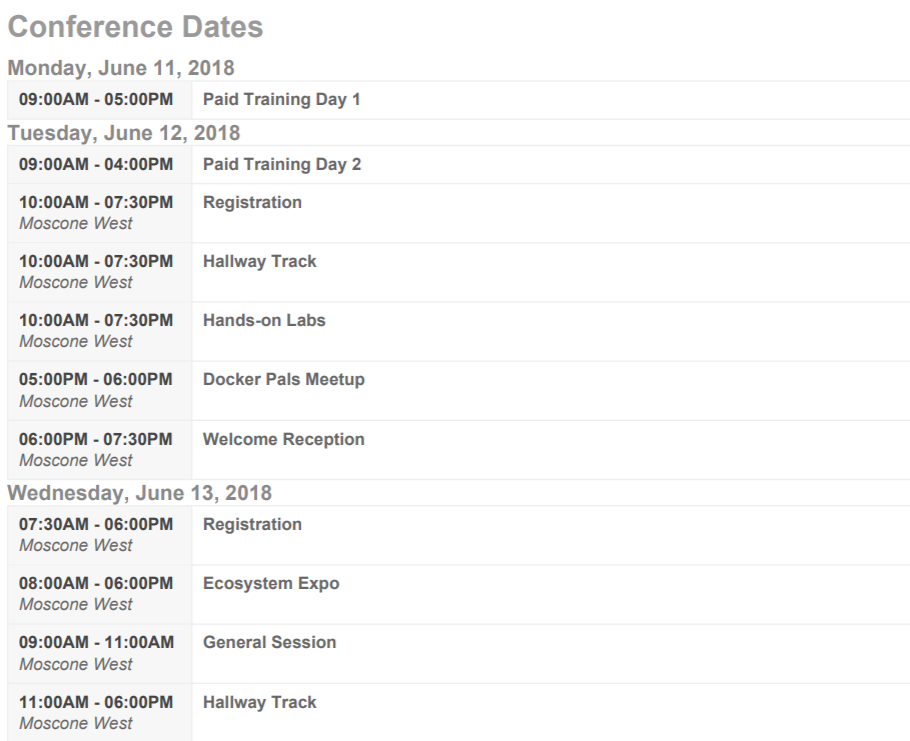Open the Docker Pals Meetup entry
Screen dimensions: 910x741
pos(283,380)
